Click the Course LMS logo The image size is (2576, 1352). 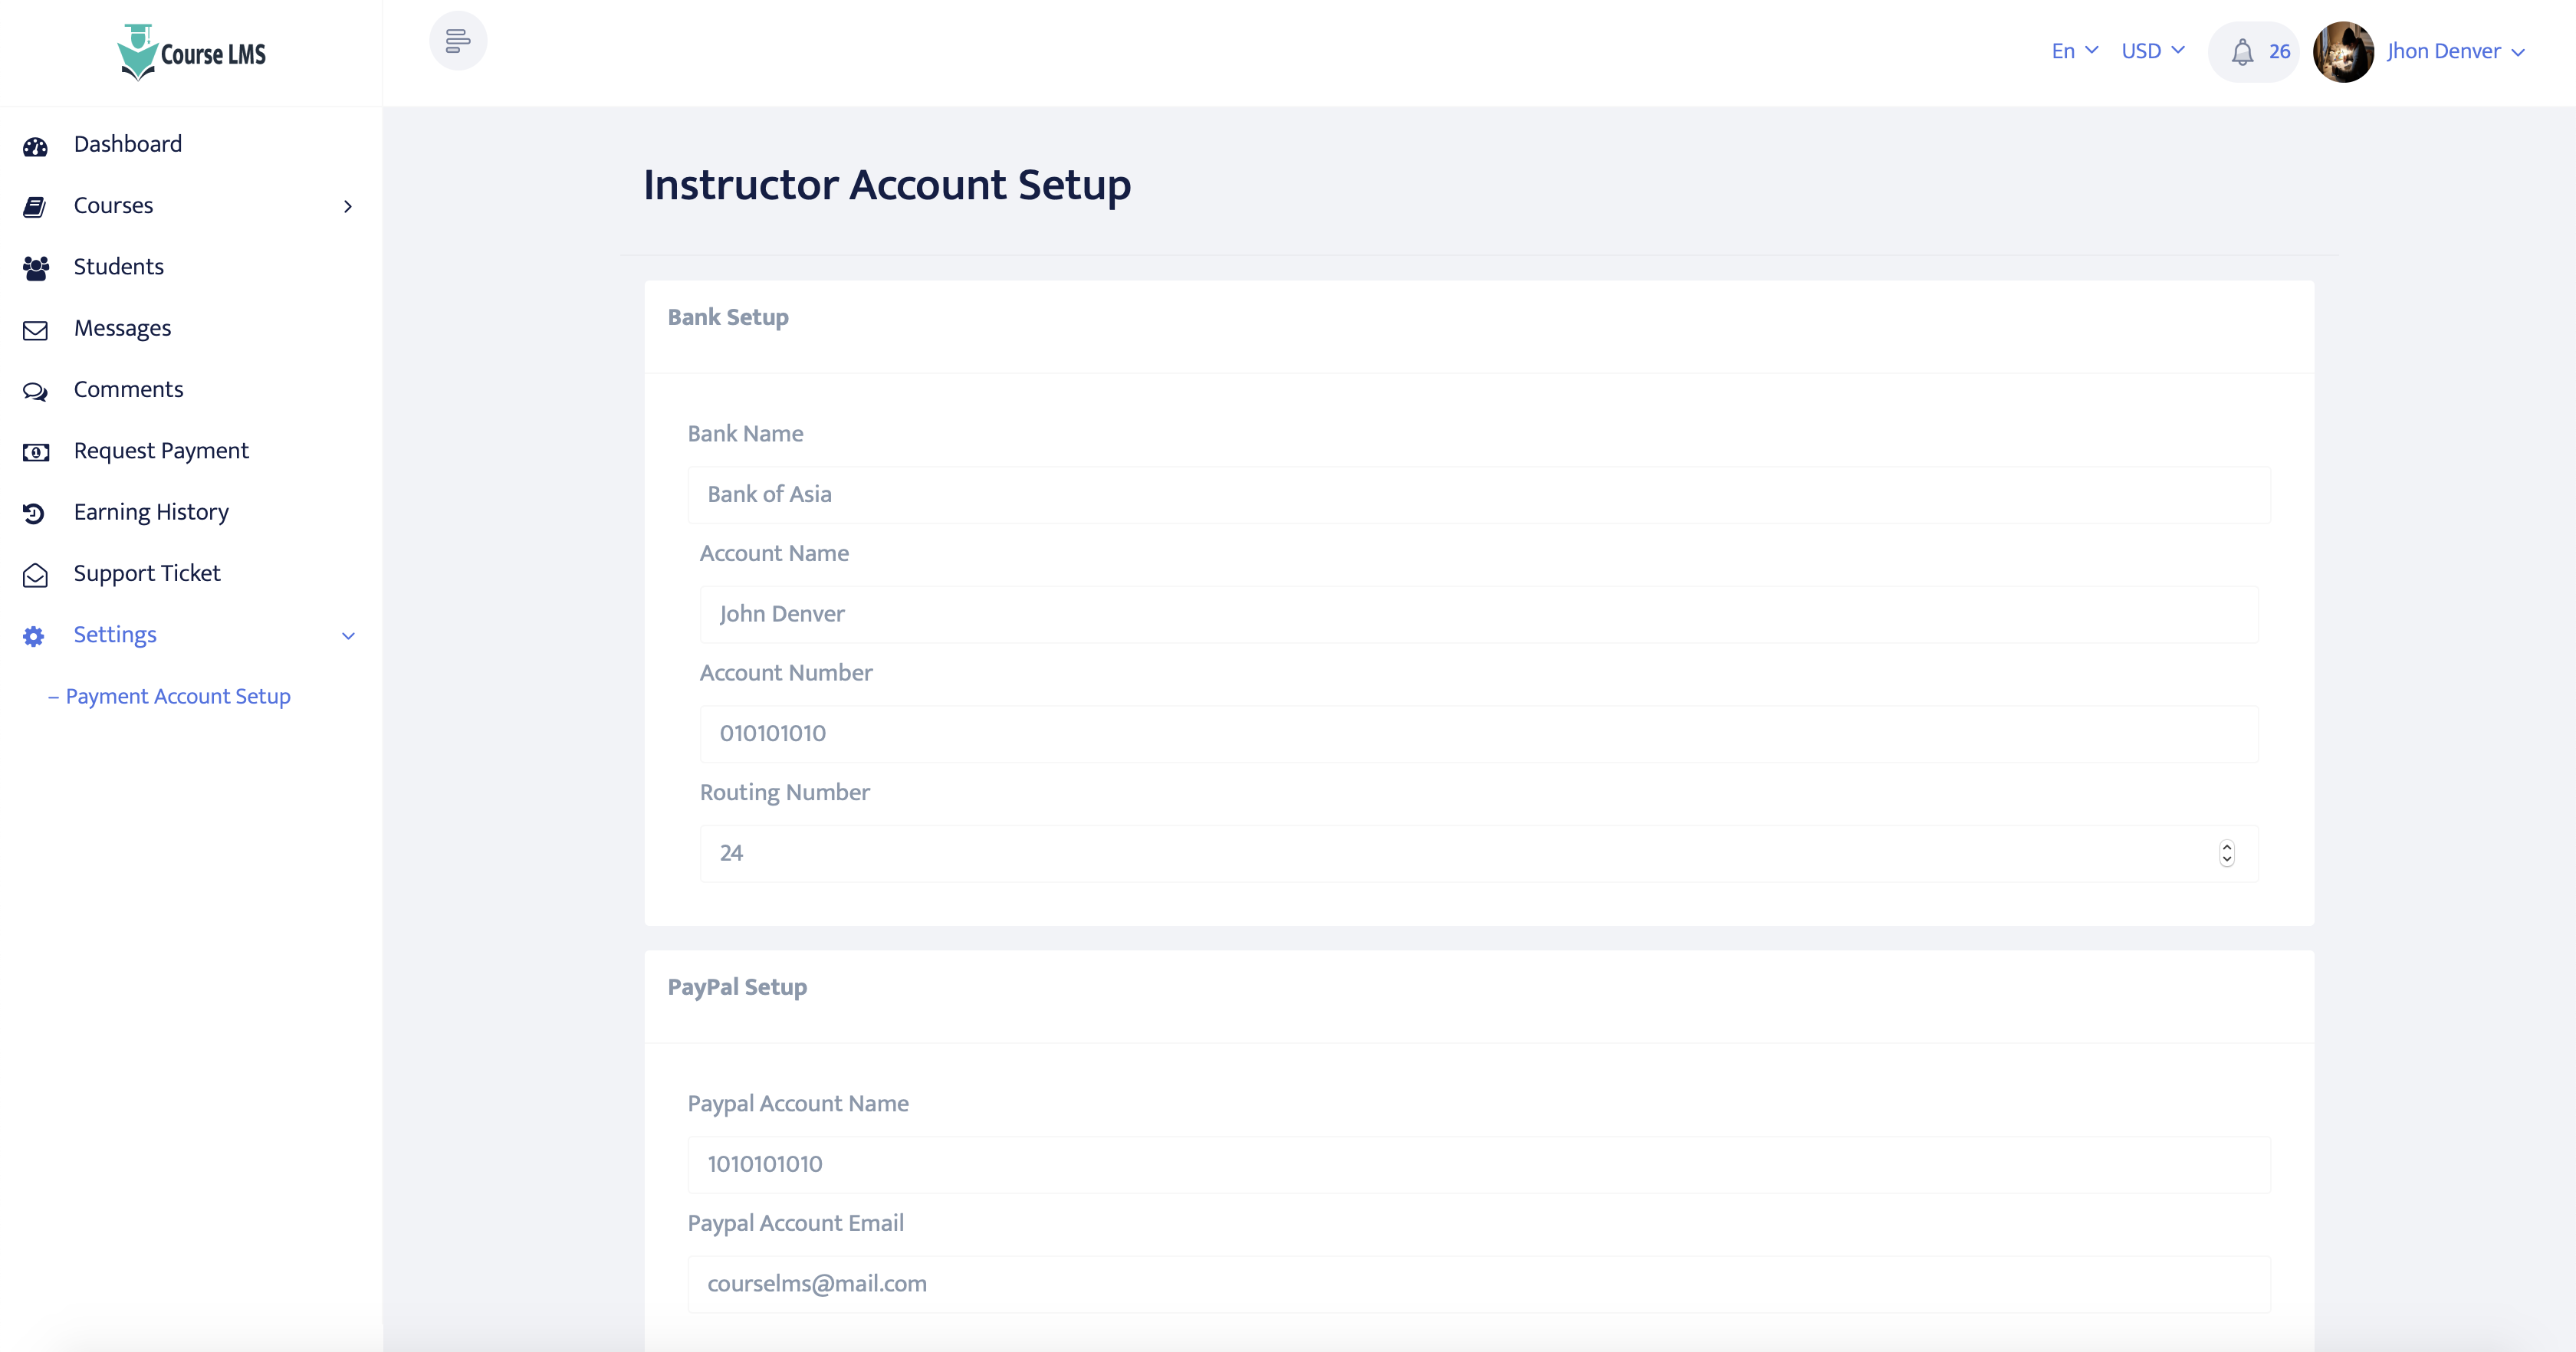[x=191, y=52]
